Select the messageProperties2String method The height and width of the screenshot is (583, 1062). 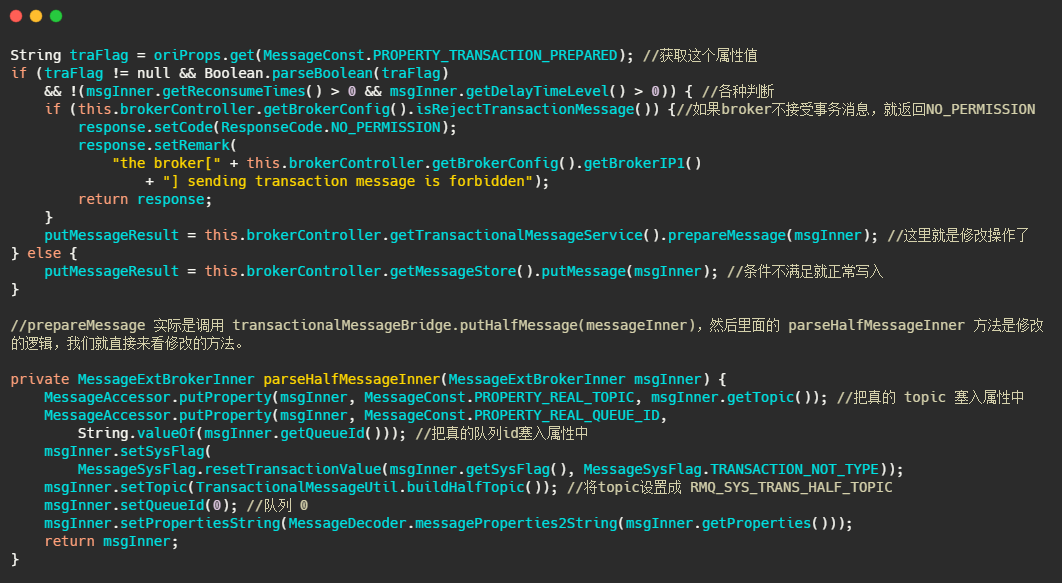tap(516, 523)
